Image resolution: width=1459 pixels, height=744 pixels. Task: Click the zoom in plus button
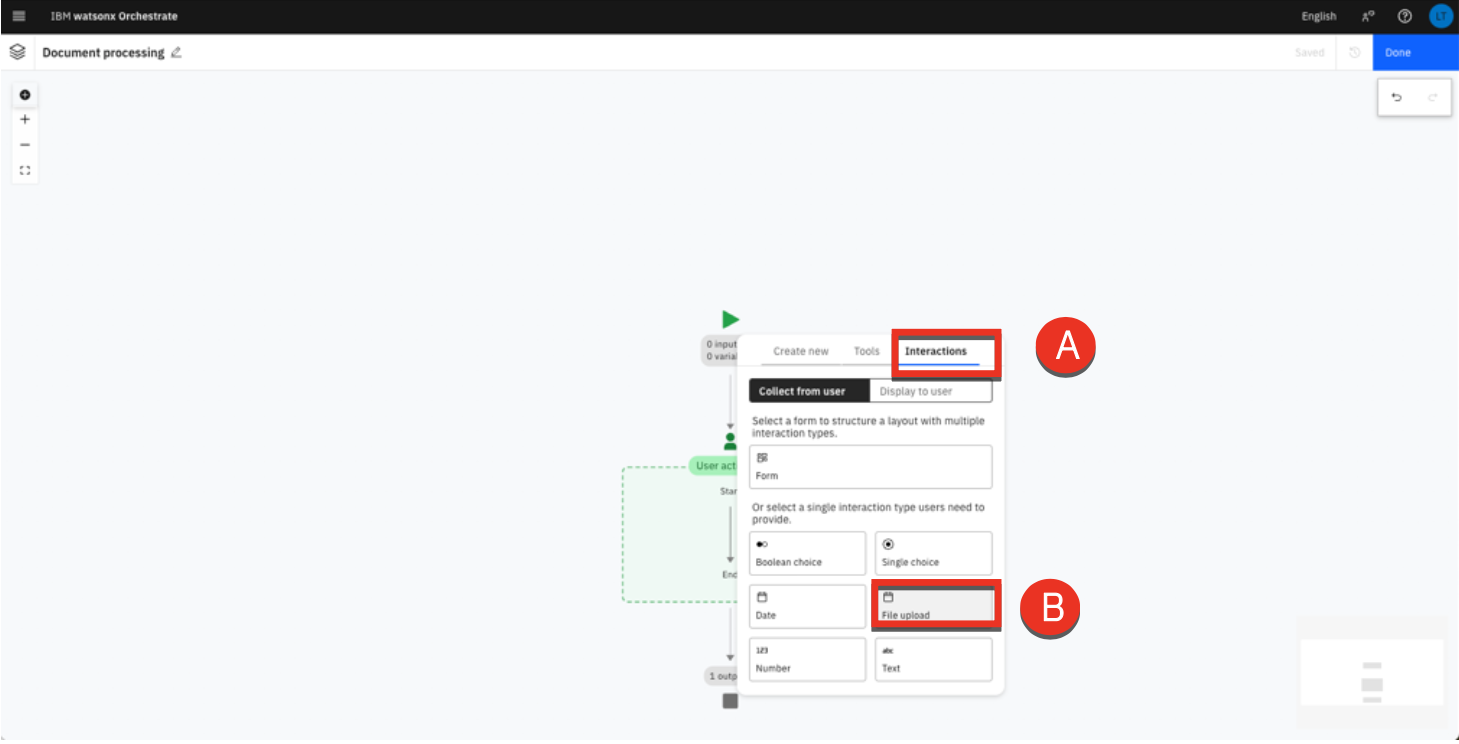click(25, 120)
